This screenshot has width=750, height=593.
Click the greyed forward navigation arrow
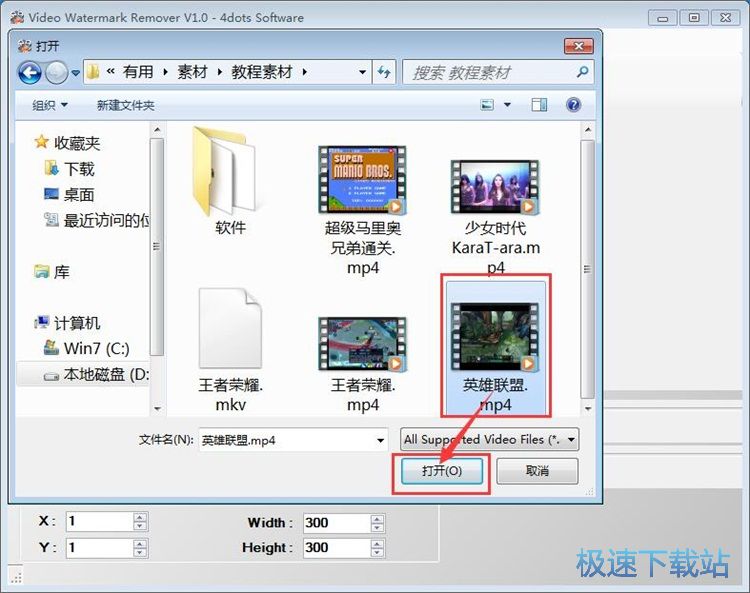[x=56, y=73]
